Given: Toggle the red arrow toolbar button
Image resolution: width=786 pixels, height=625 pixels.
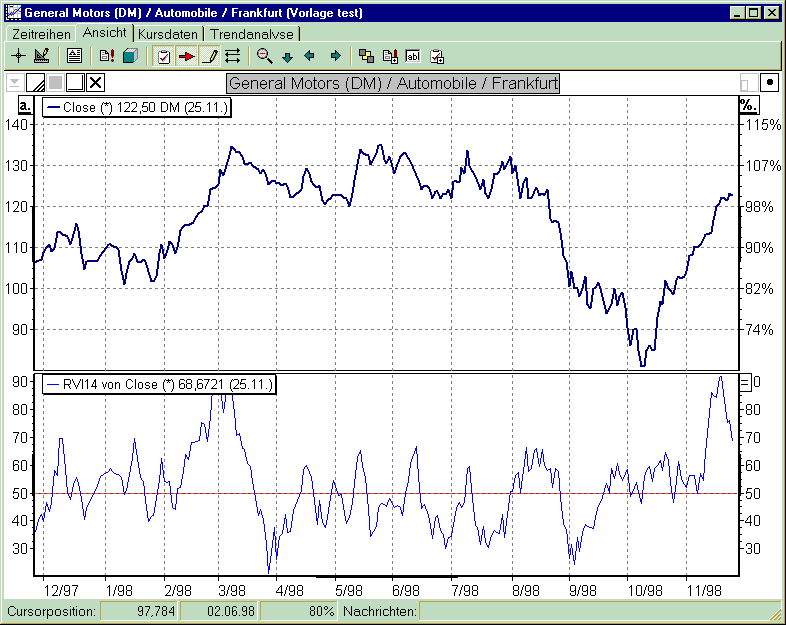Looking at the screenshot, I should click(186, 56).
